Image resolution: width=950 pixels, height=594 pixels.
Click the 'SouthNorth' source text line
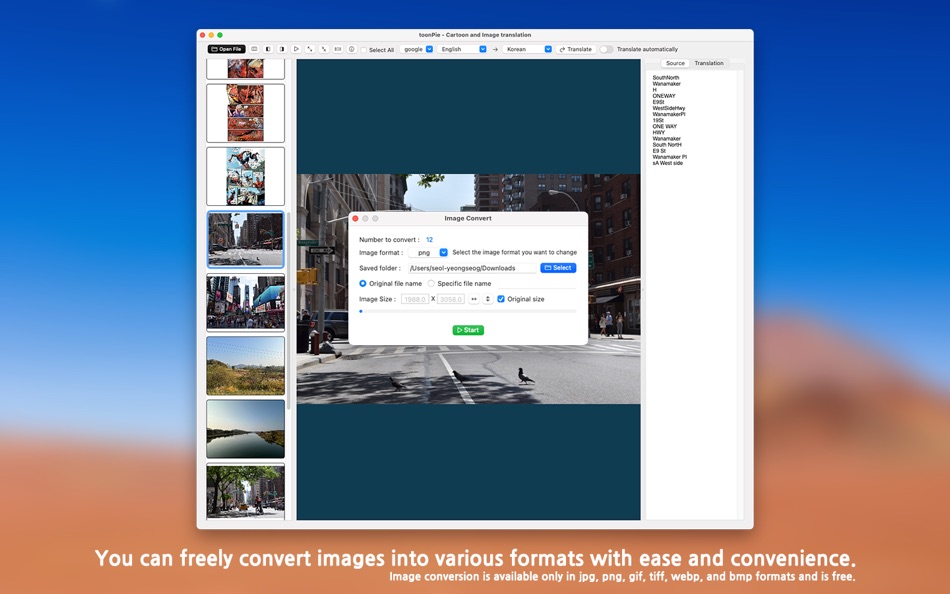(x=665, y=78)
